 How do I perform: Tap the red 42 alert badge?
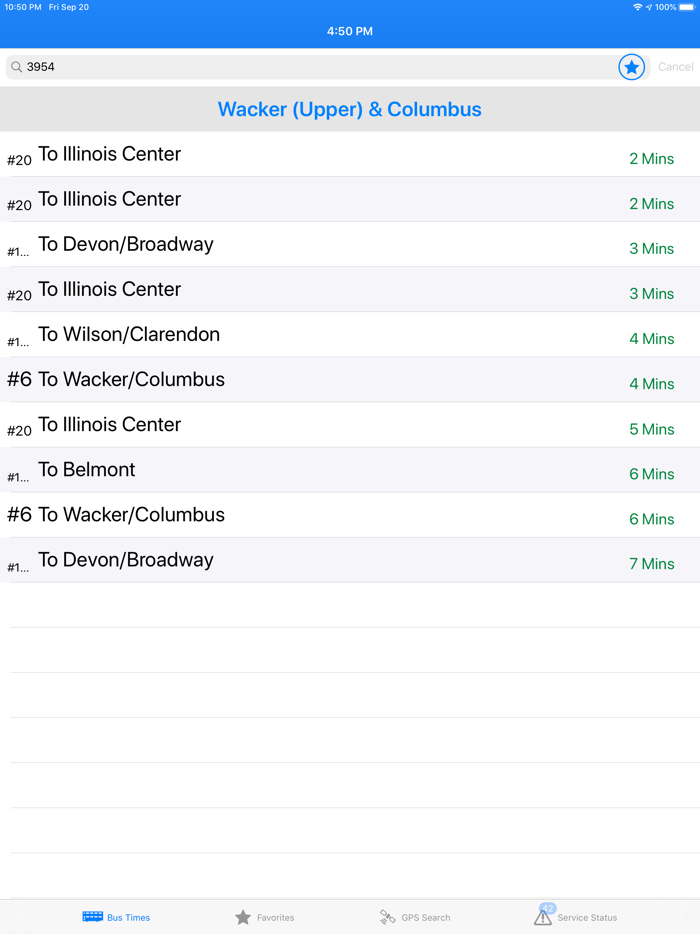[x=548, y=908]
